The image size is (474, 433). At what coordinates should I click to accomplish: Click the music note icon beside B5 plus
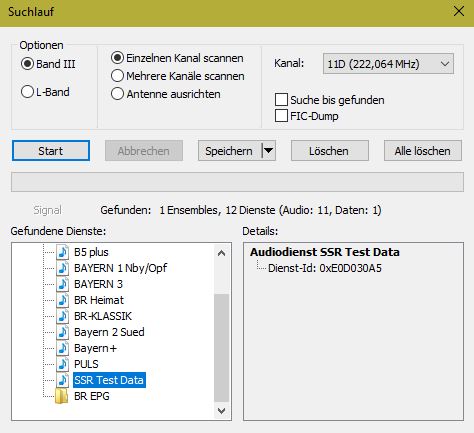[x=62, y=252]
